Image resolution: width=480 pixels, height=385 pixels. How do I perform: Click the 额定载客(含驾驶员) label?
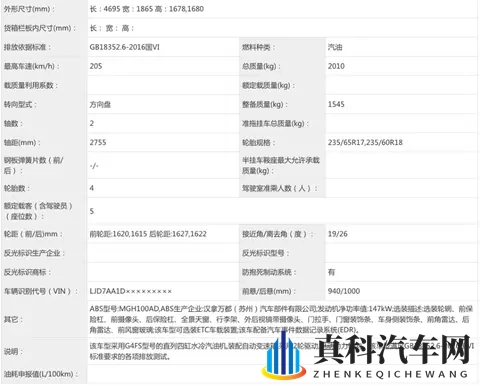tap(38, 211)
